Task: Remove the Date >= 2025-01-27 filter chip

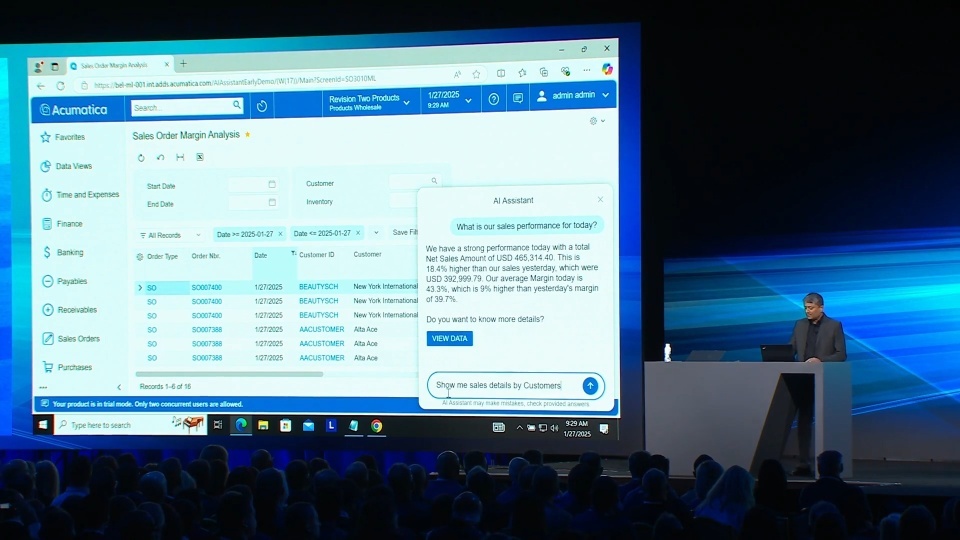Action: click(280, 233)
